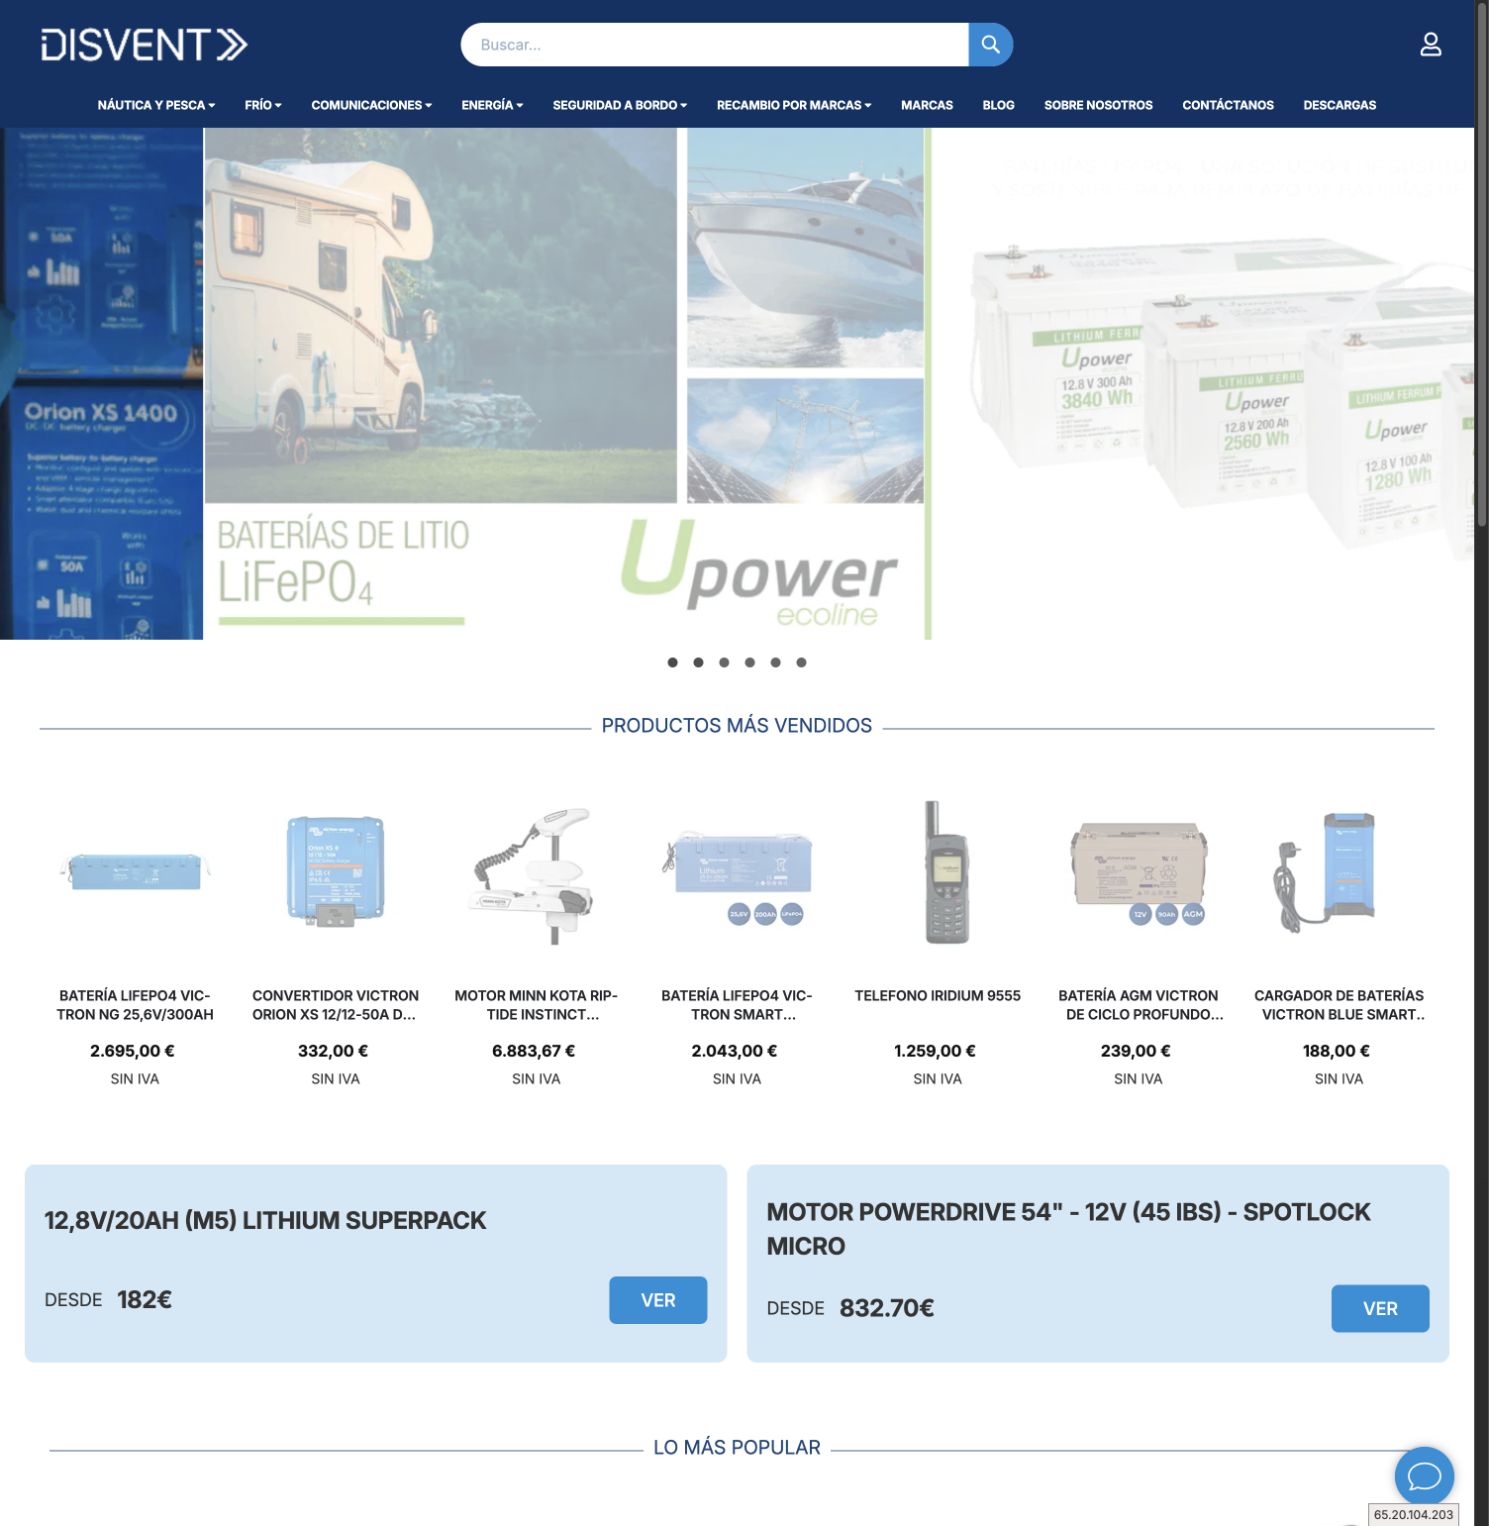
Task: Click the Orion XS 1400 banner slide
Action: [101, 383]
